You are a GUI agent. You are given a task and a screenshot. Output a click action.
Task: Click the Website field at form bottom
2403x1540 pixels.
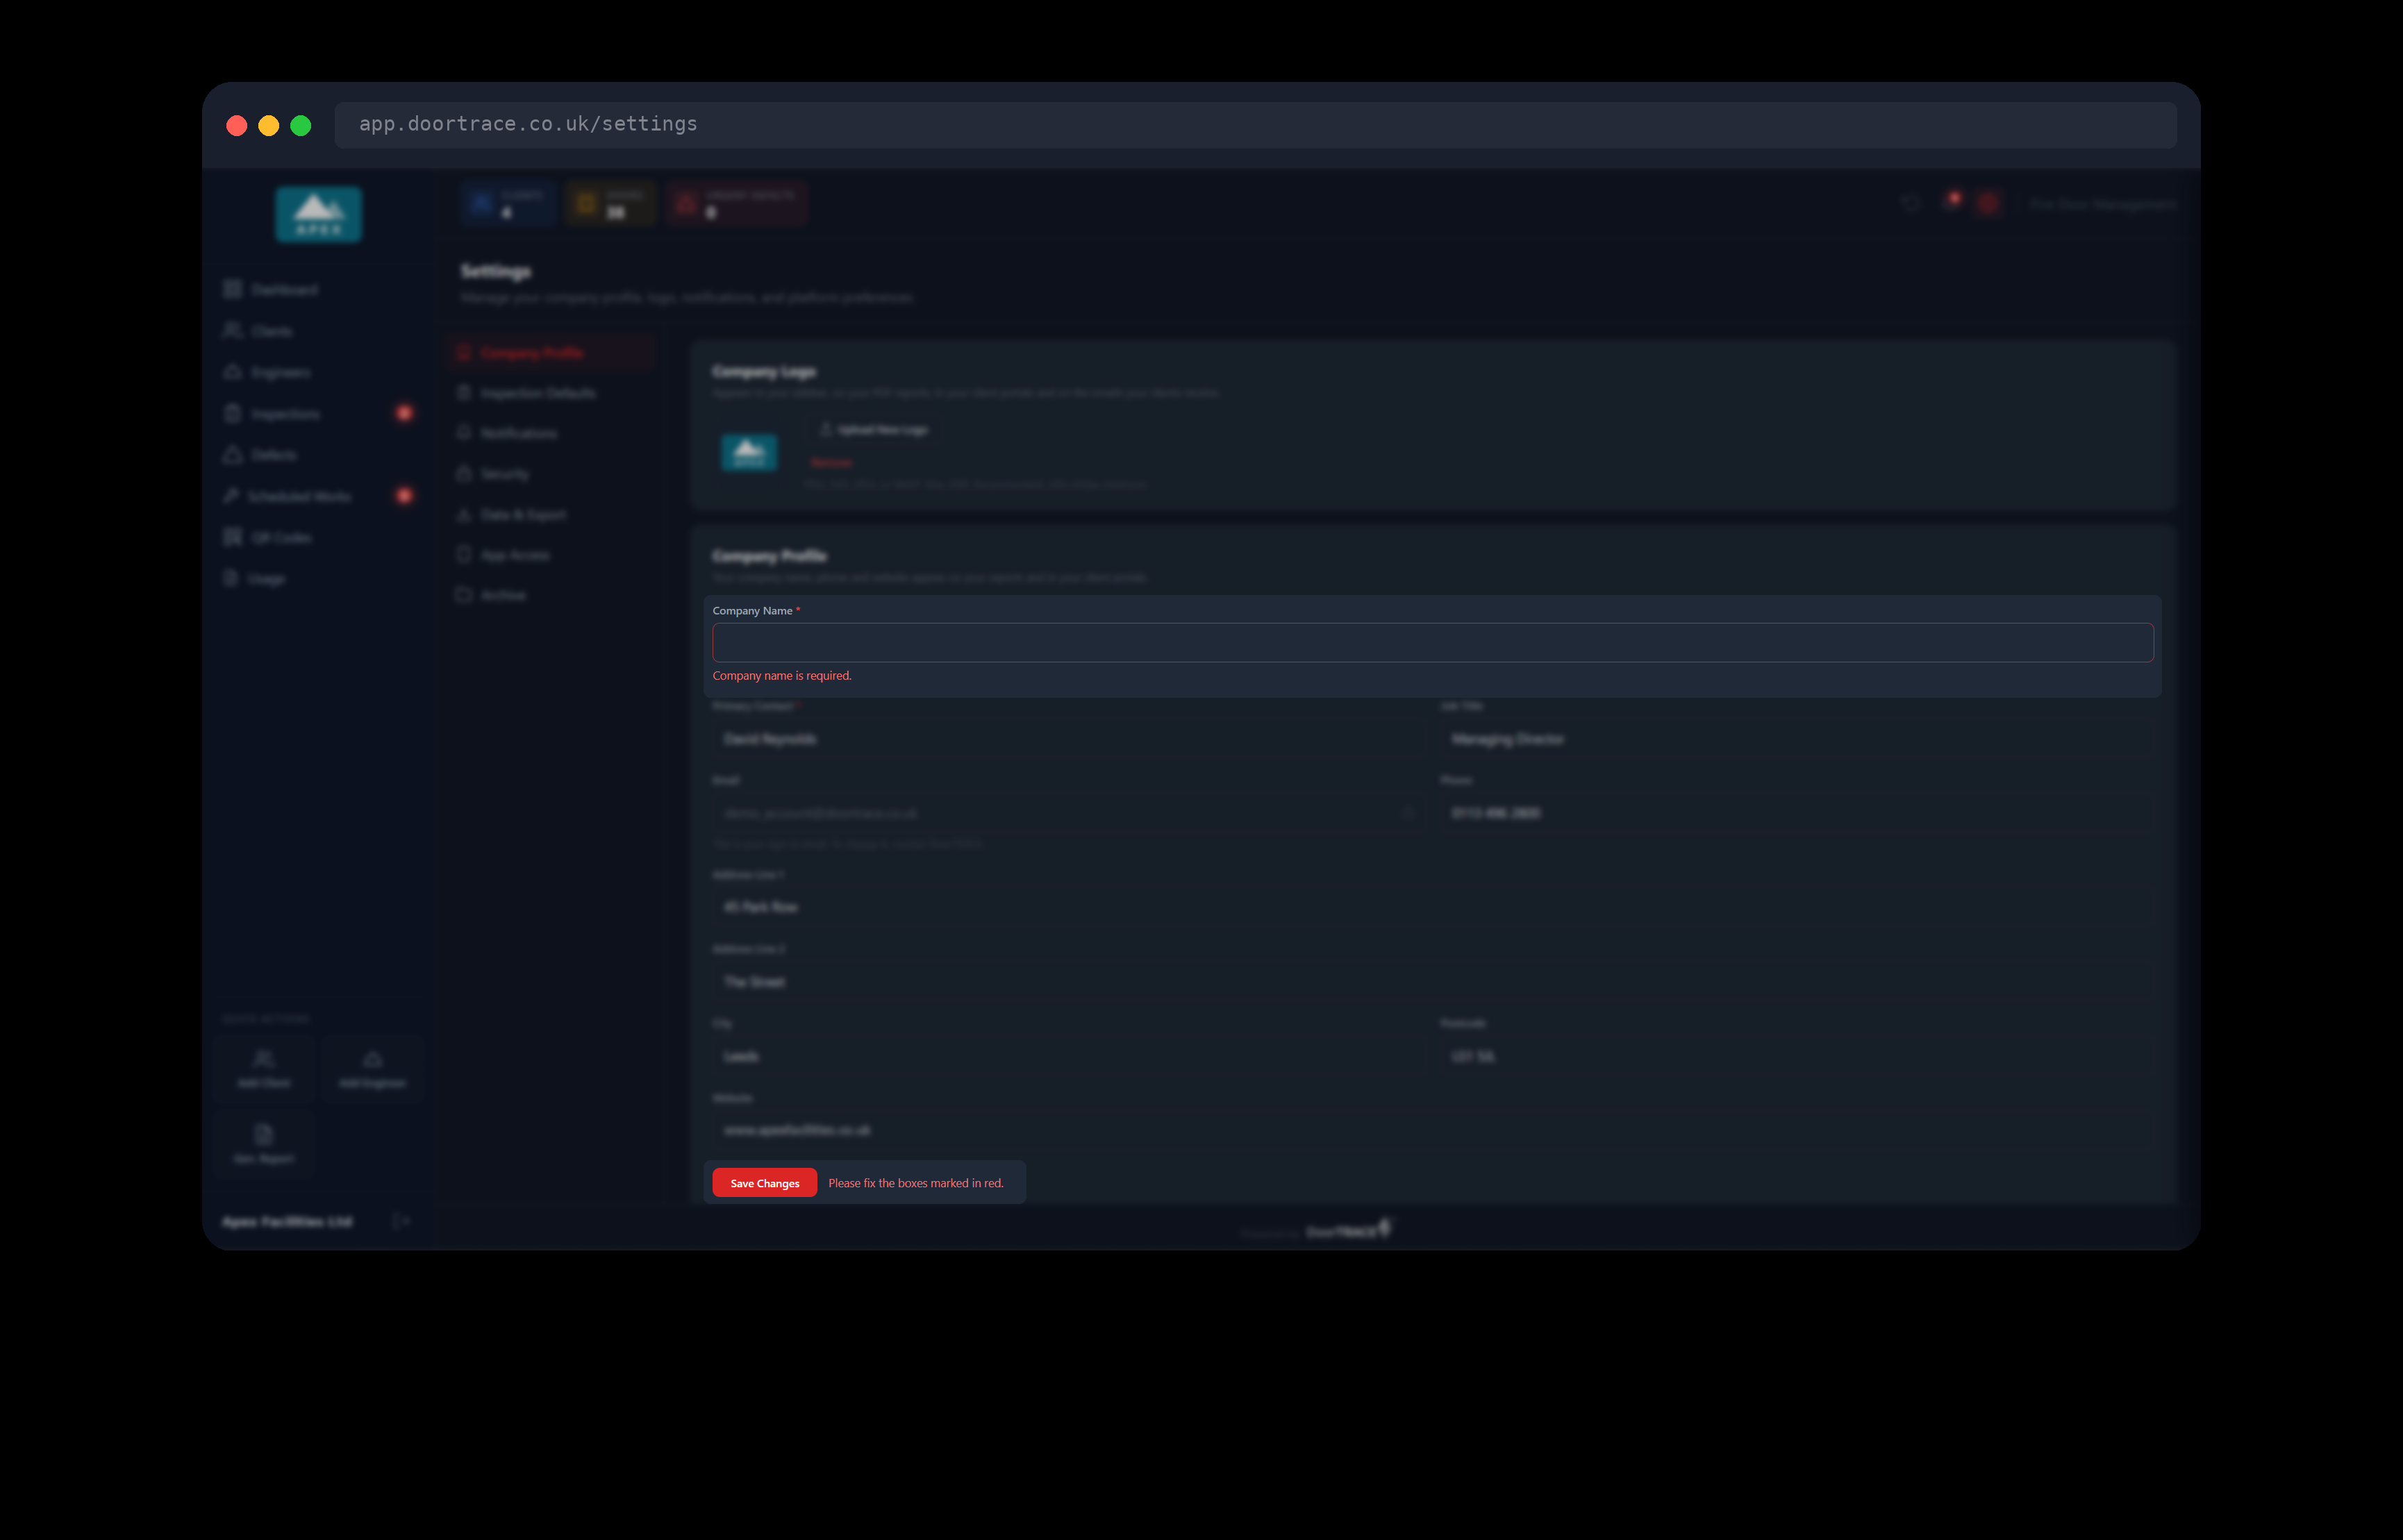(1432, 1130)
